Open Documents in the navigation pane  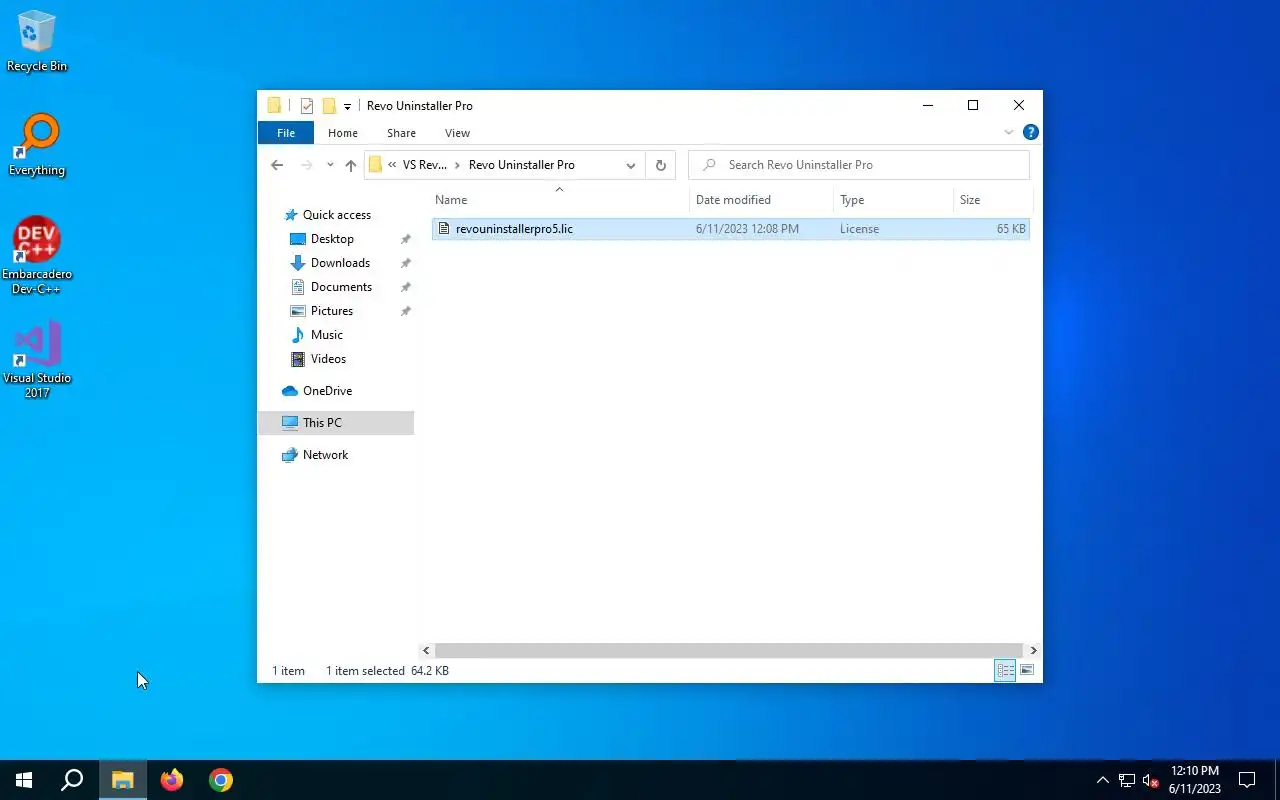[x=341, y=287]
